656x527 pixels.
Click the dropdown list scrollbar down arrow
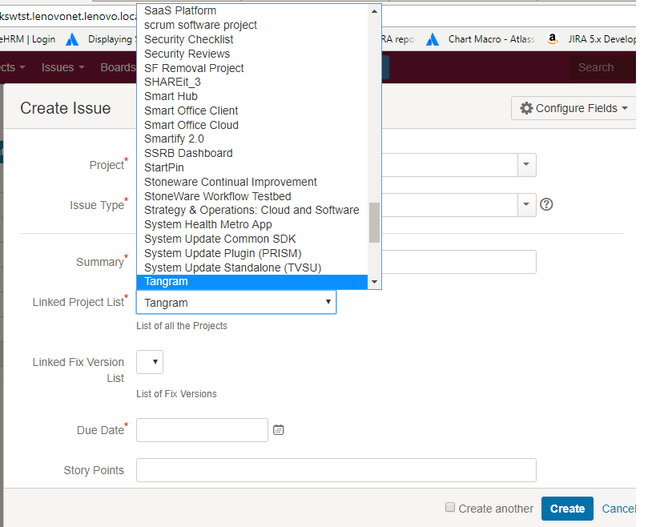[x=374, y=282]
